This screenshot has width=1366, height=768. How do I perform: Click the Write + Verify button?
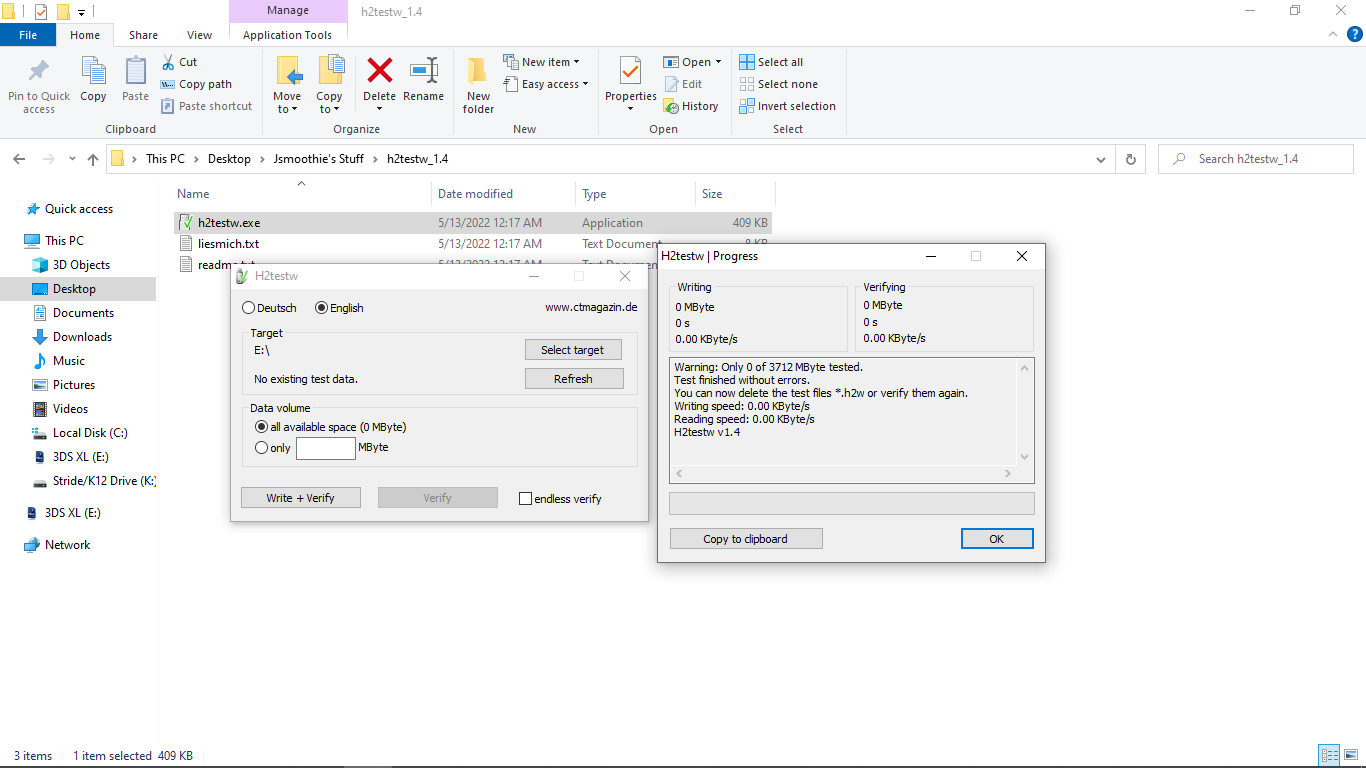pos(301,498)
